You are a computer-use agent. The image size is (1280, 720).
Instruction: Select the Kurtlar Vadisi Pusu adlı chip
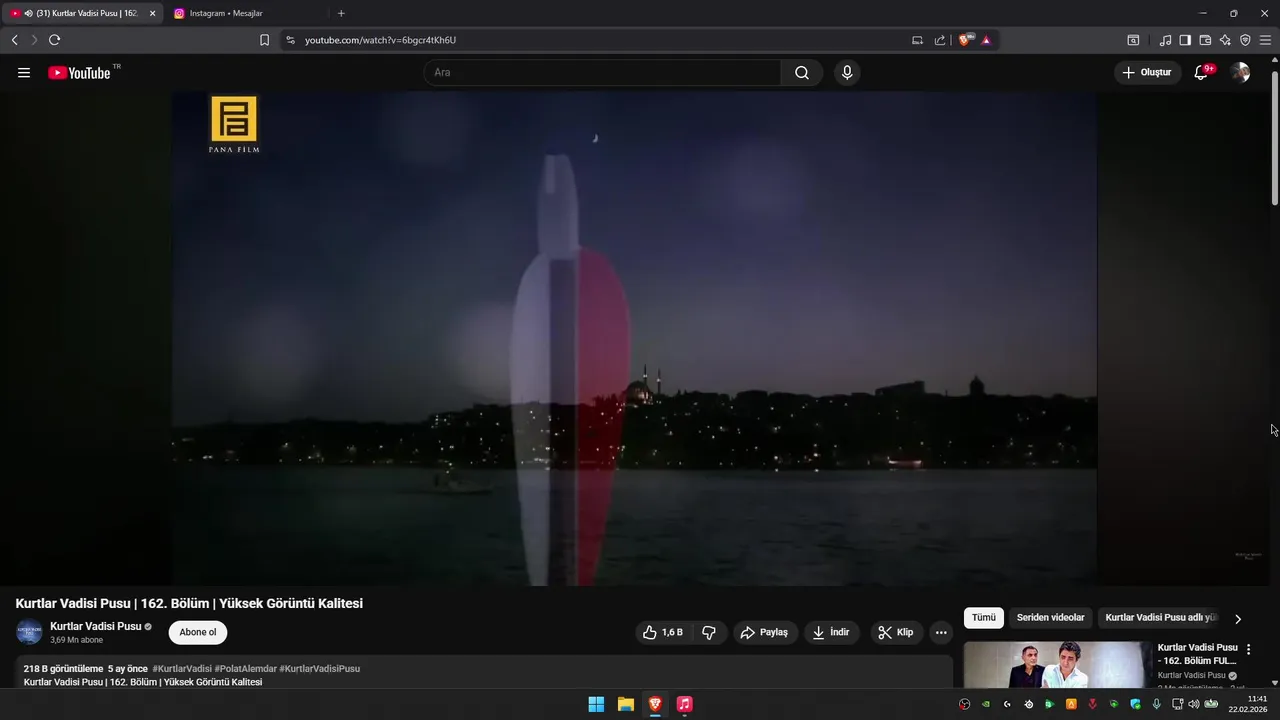(x=1160, y=618)
